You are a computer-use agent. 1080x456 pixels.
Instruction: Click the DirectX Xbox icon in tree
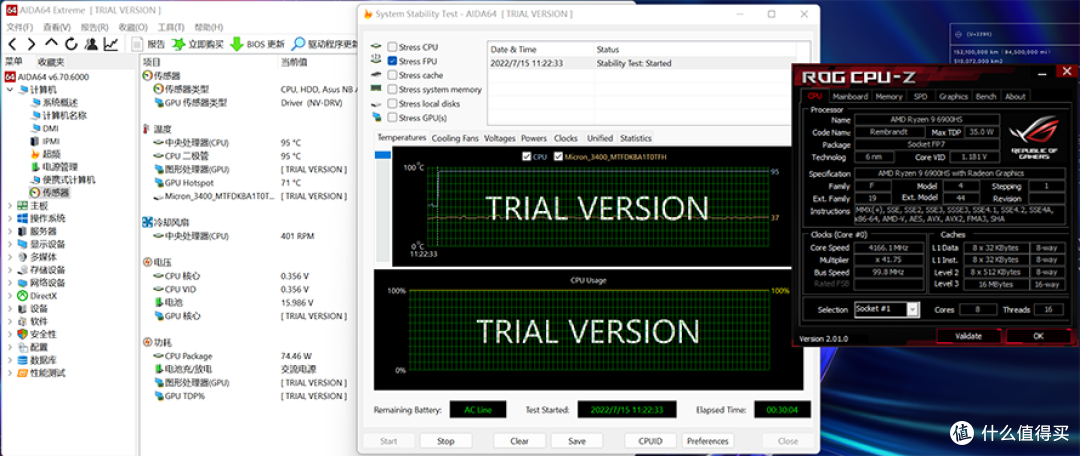23,296
